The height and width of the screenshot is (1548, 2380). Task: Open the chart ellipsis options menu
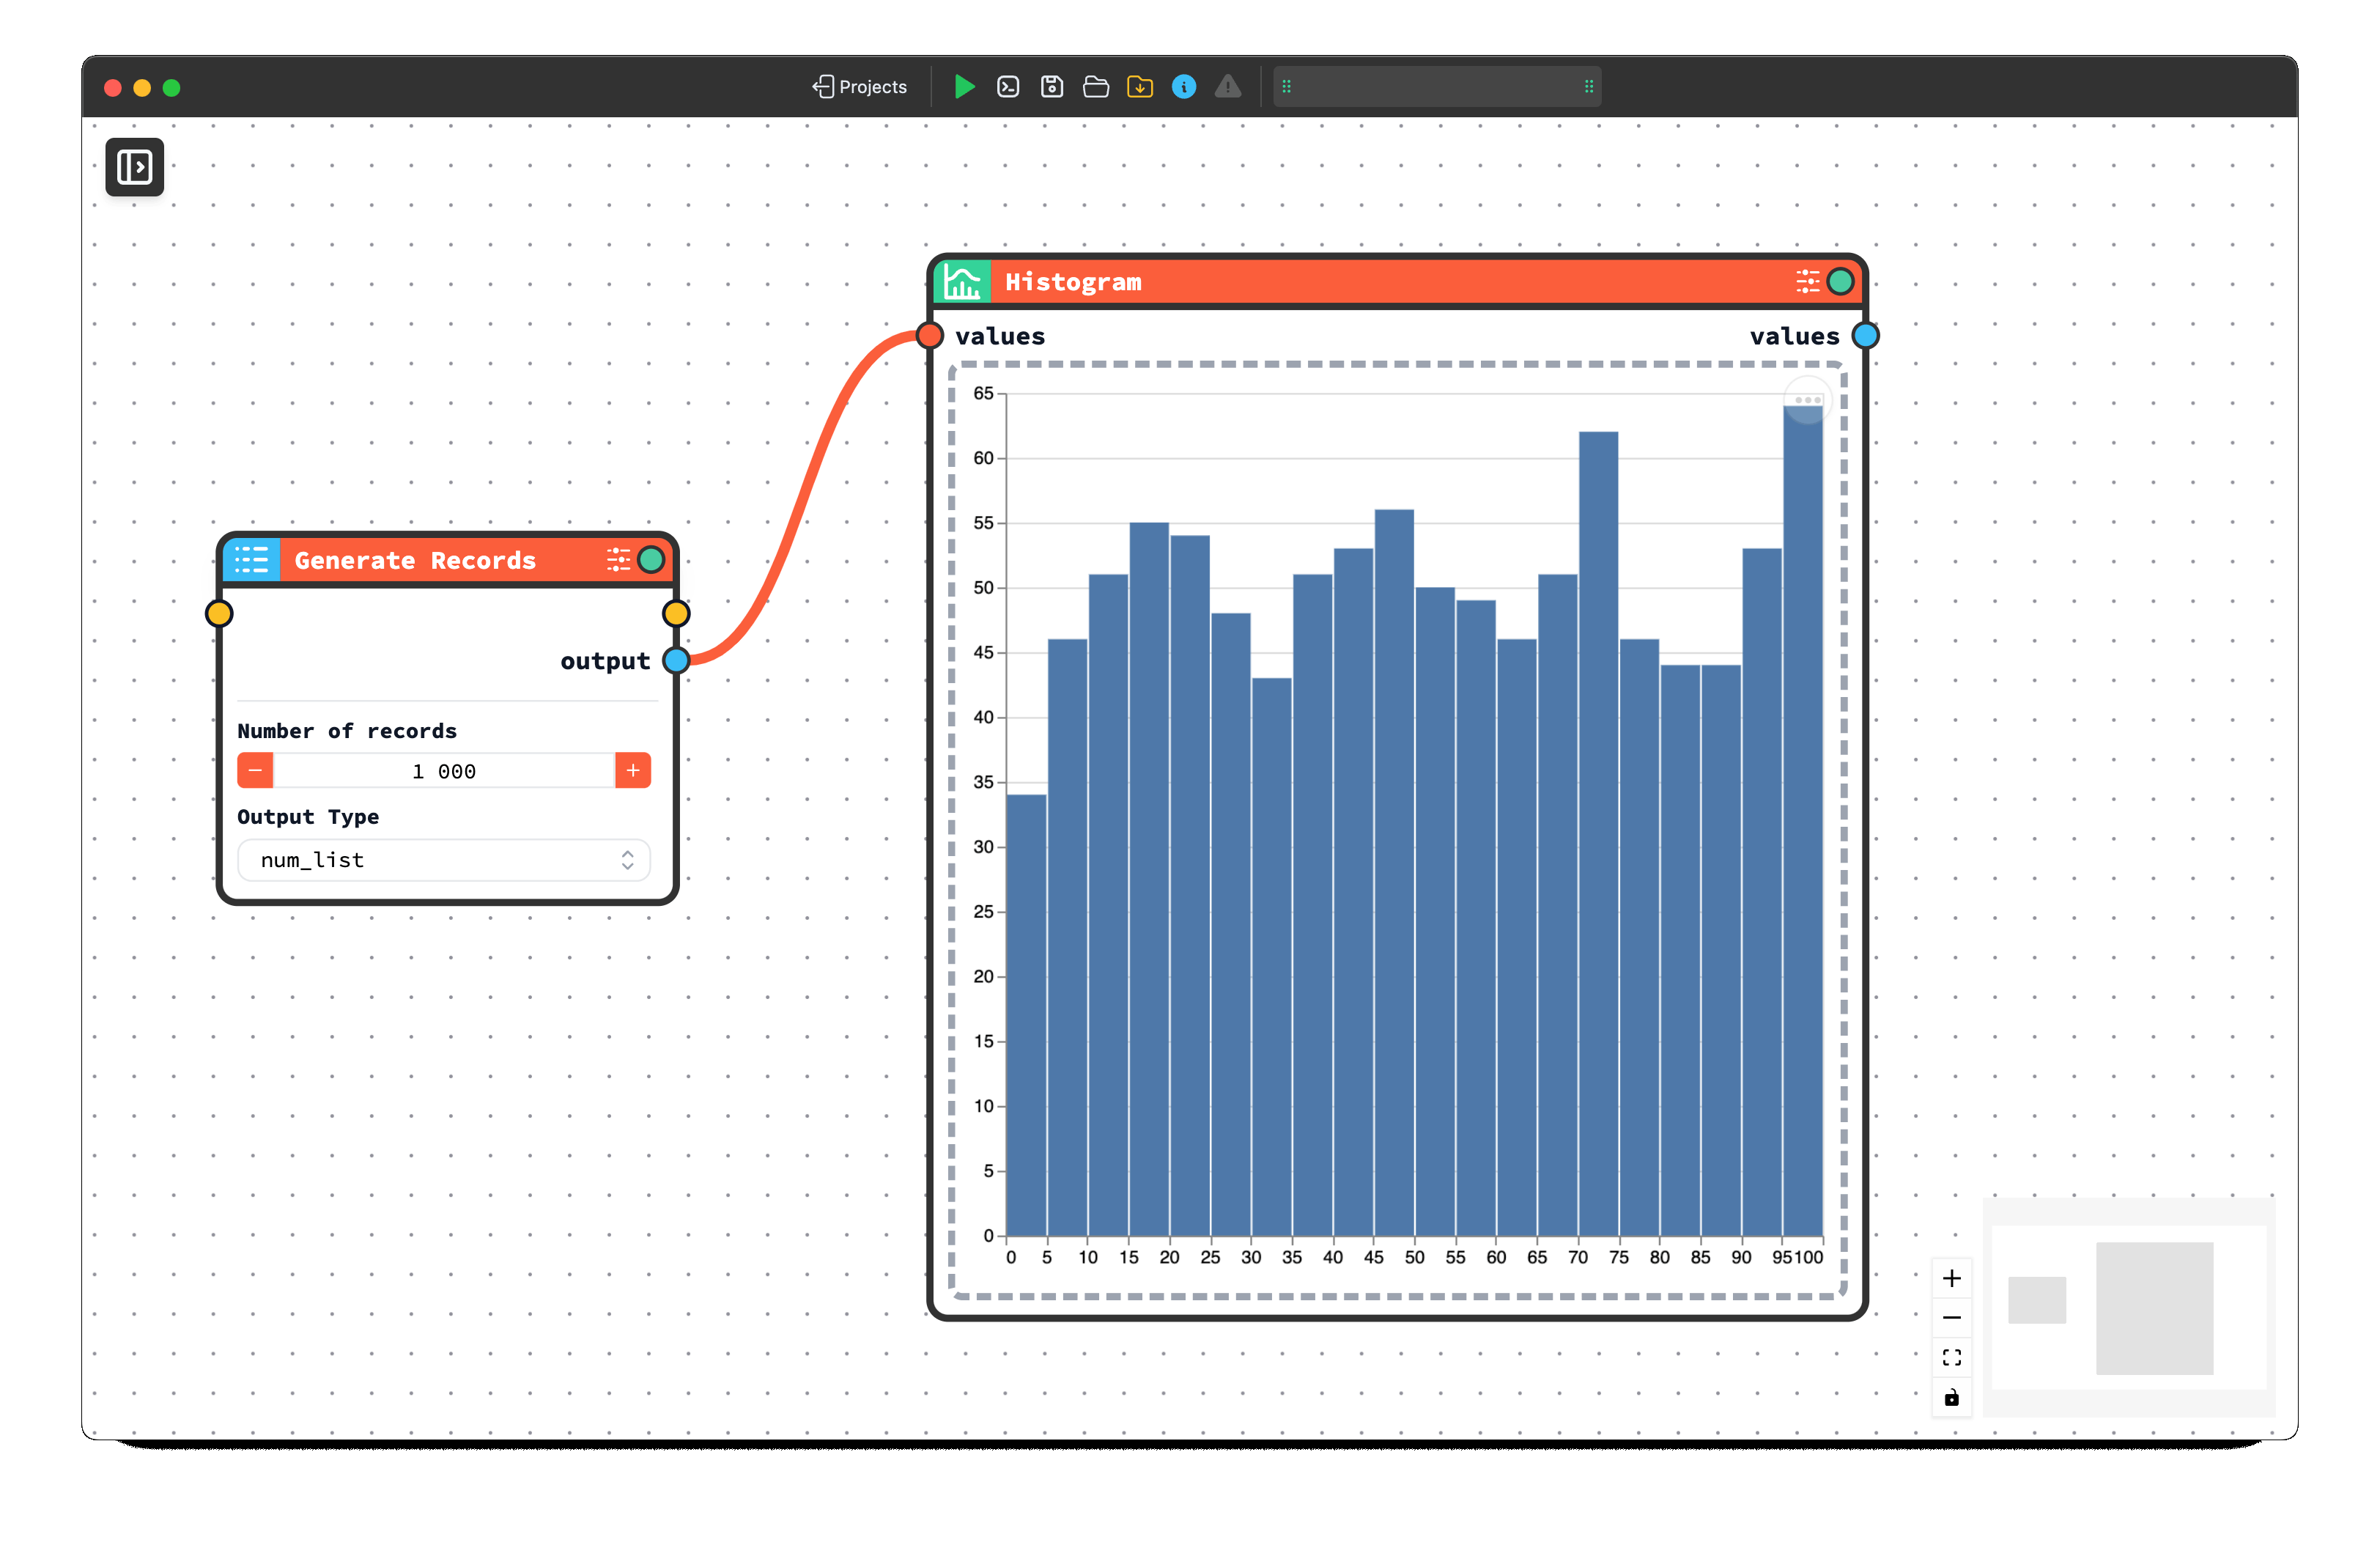point(1808,400)
